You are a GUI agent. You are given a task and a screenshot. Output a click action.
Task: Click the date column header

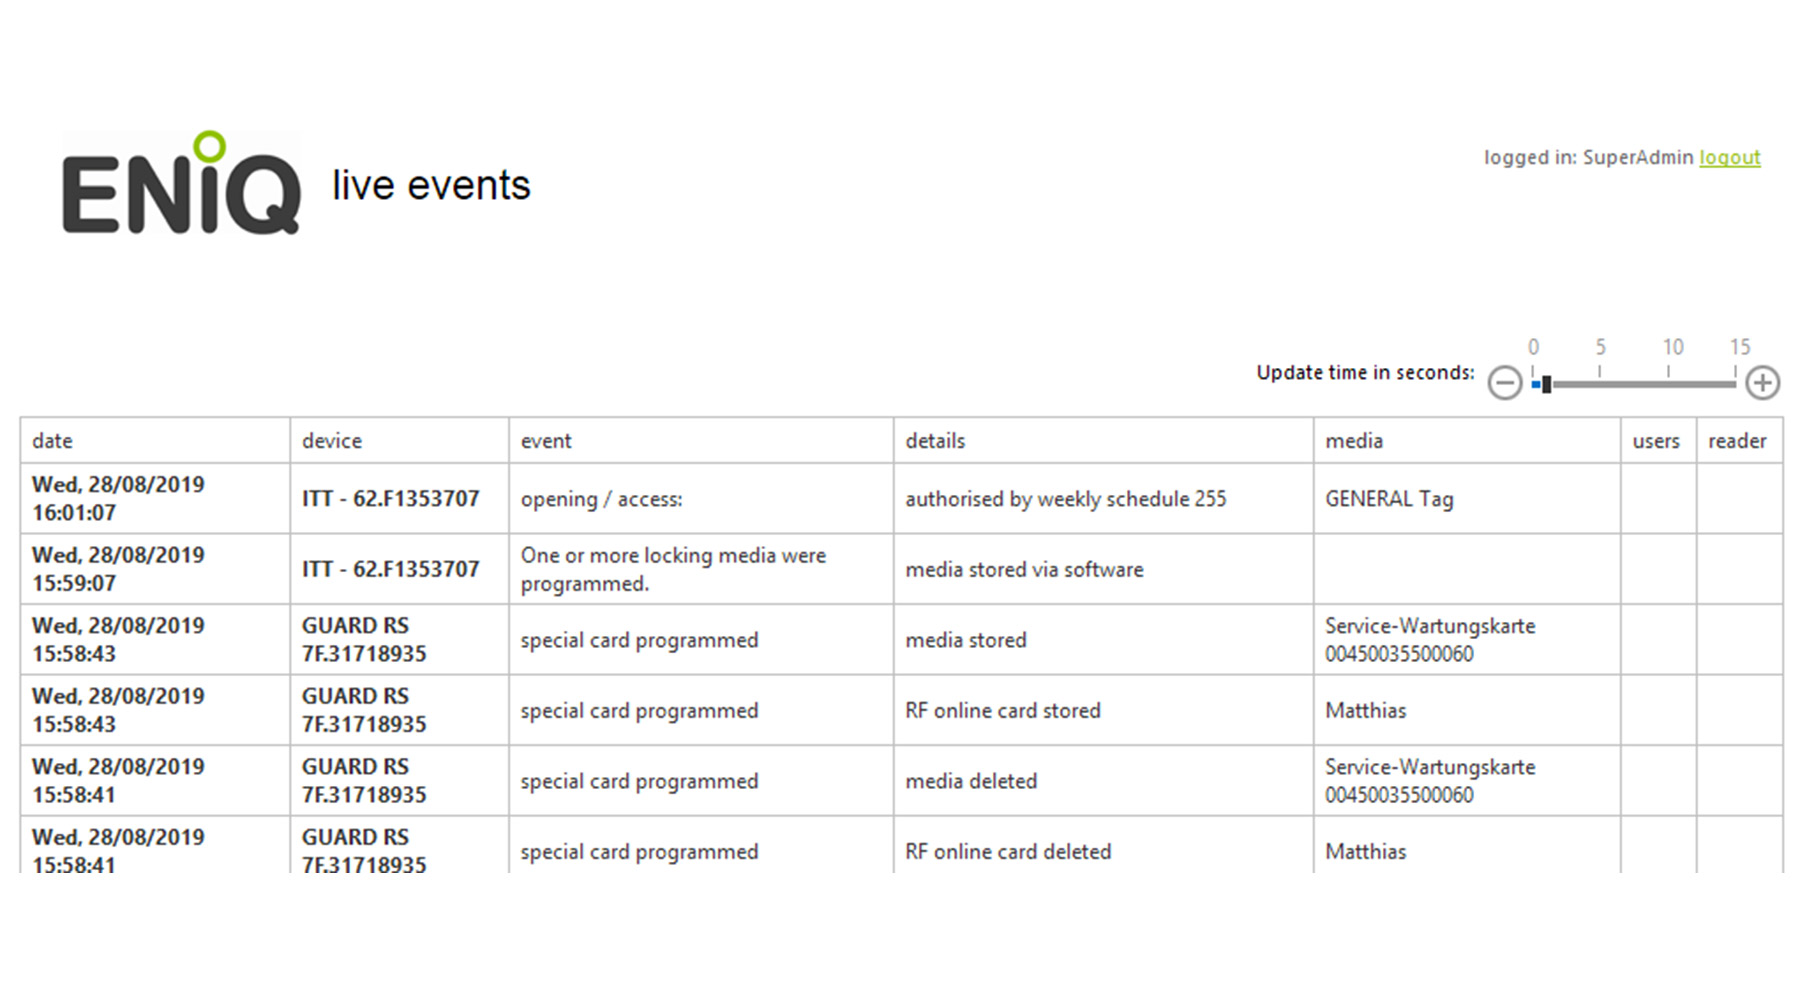[53, 441]
